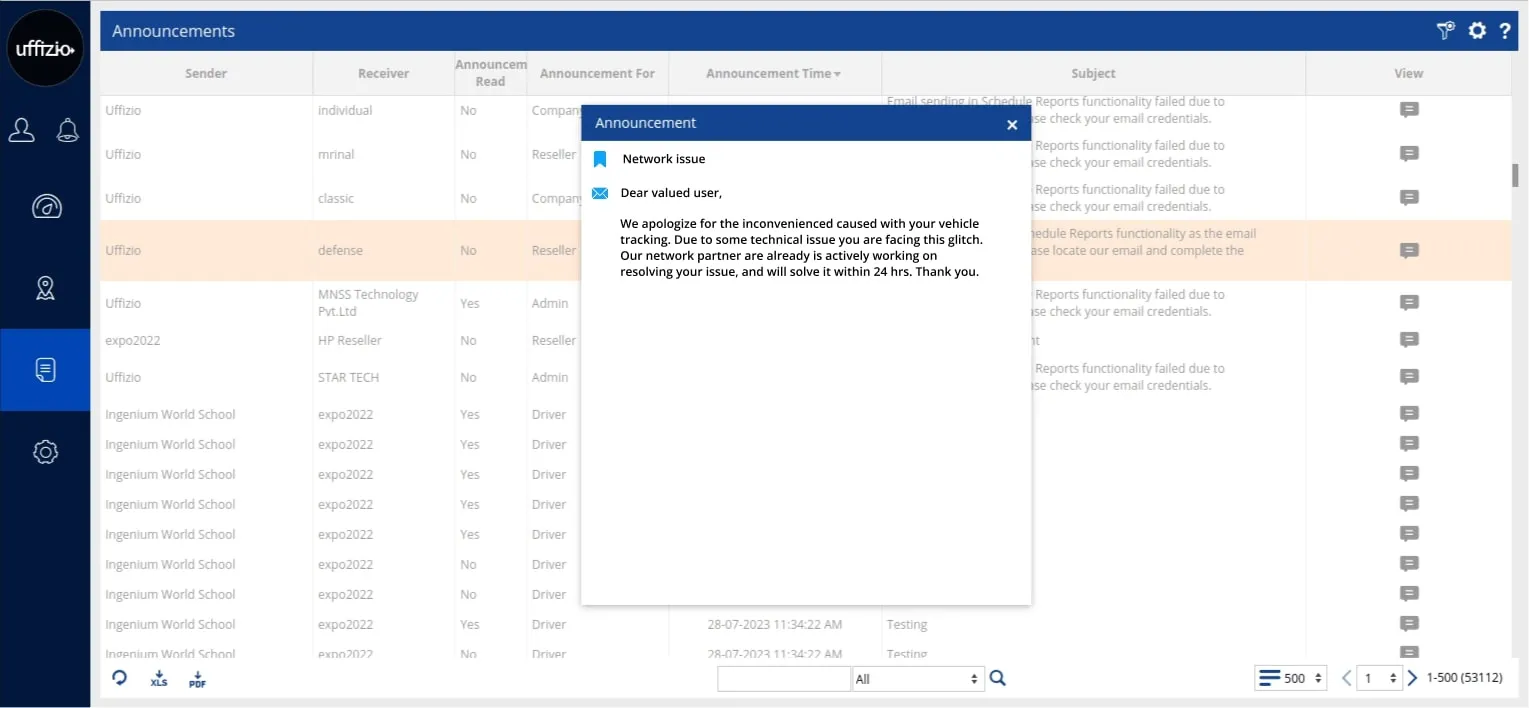Click the user profile icon in sidebar

(x=22, y=130)
